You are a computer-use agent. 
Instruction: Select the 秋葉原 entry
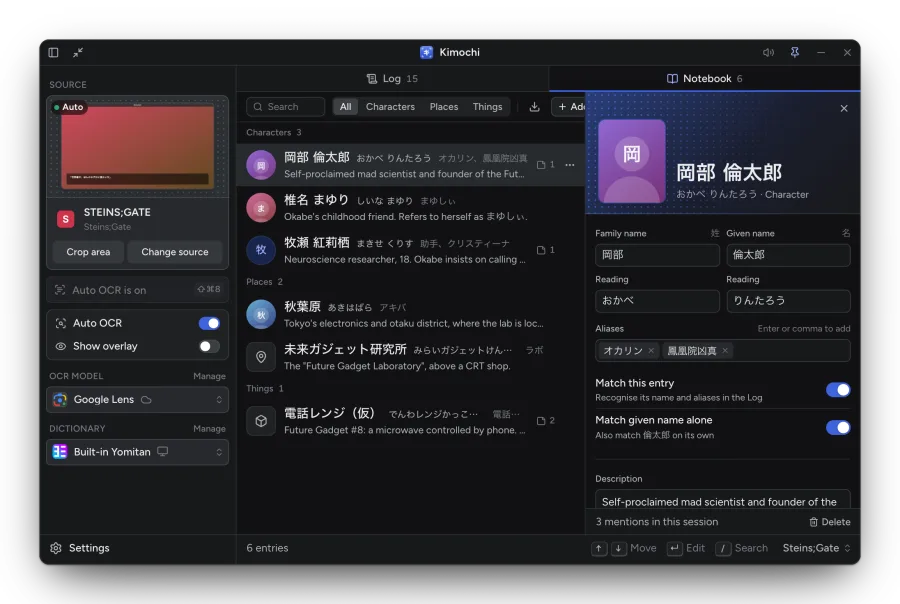(410, 315)
